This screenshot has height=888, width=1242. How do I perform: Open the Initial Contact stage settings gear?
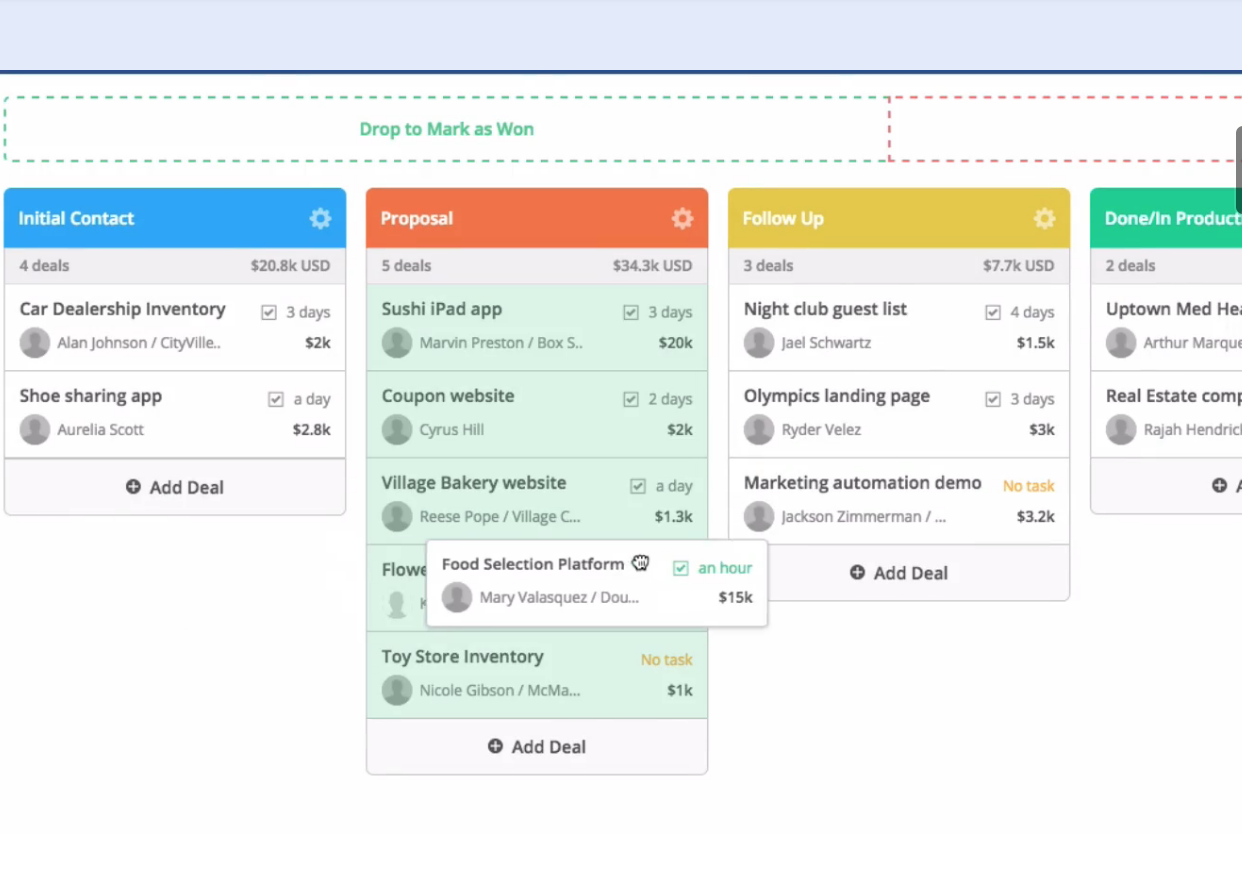tap(320, 218)
